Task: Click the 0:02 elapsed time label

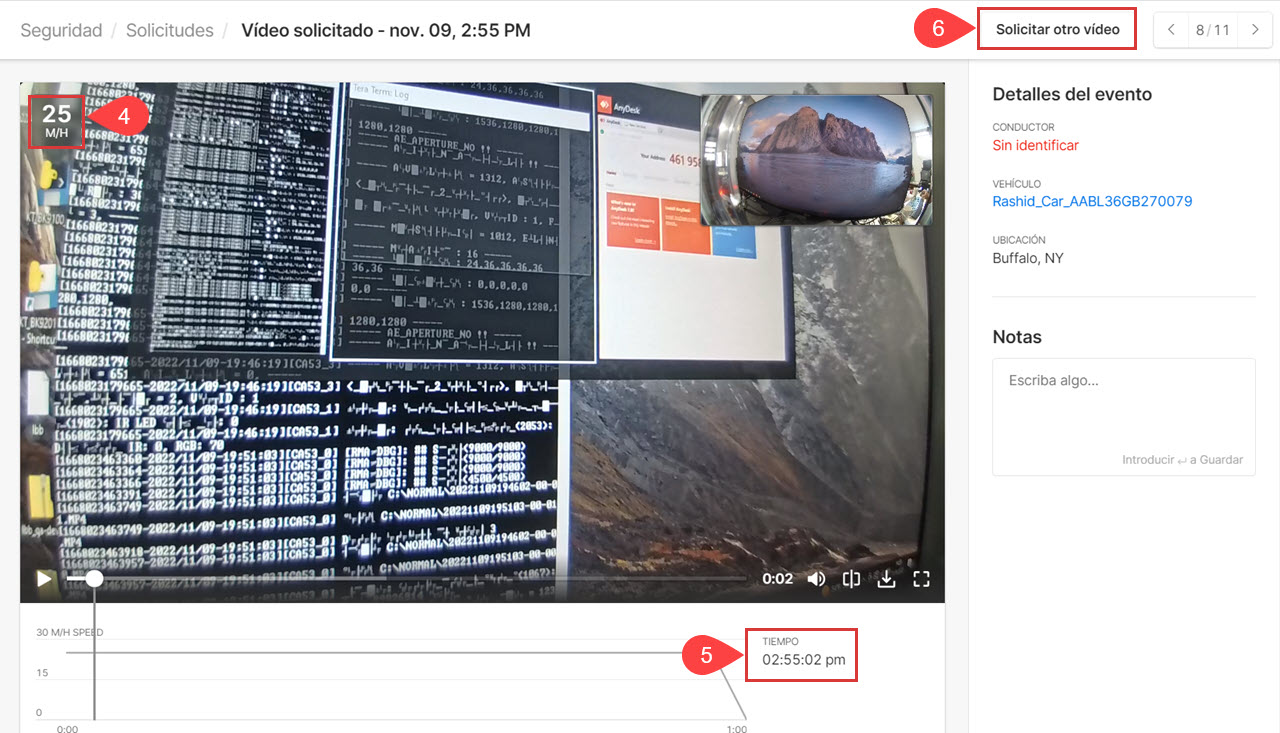Action: pyautogui.click(x=777, y=579)
